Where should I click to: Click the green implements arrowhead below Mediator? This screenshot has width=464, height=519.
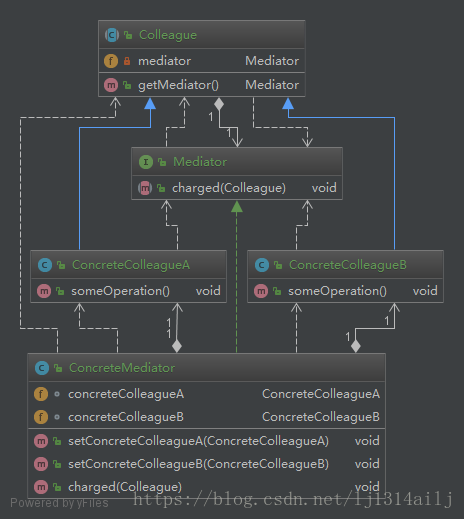[237, 207]
